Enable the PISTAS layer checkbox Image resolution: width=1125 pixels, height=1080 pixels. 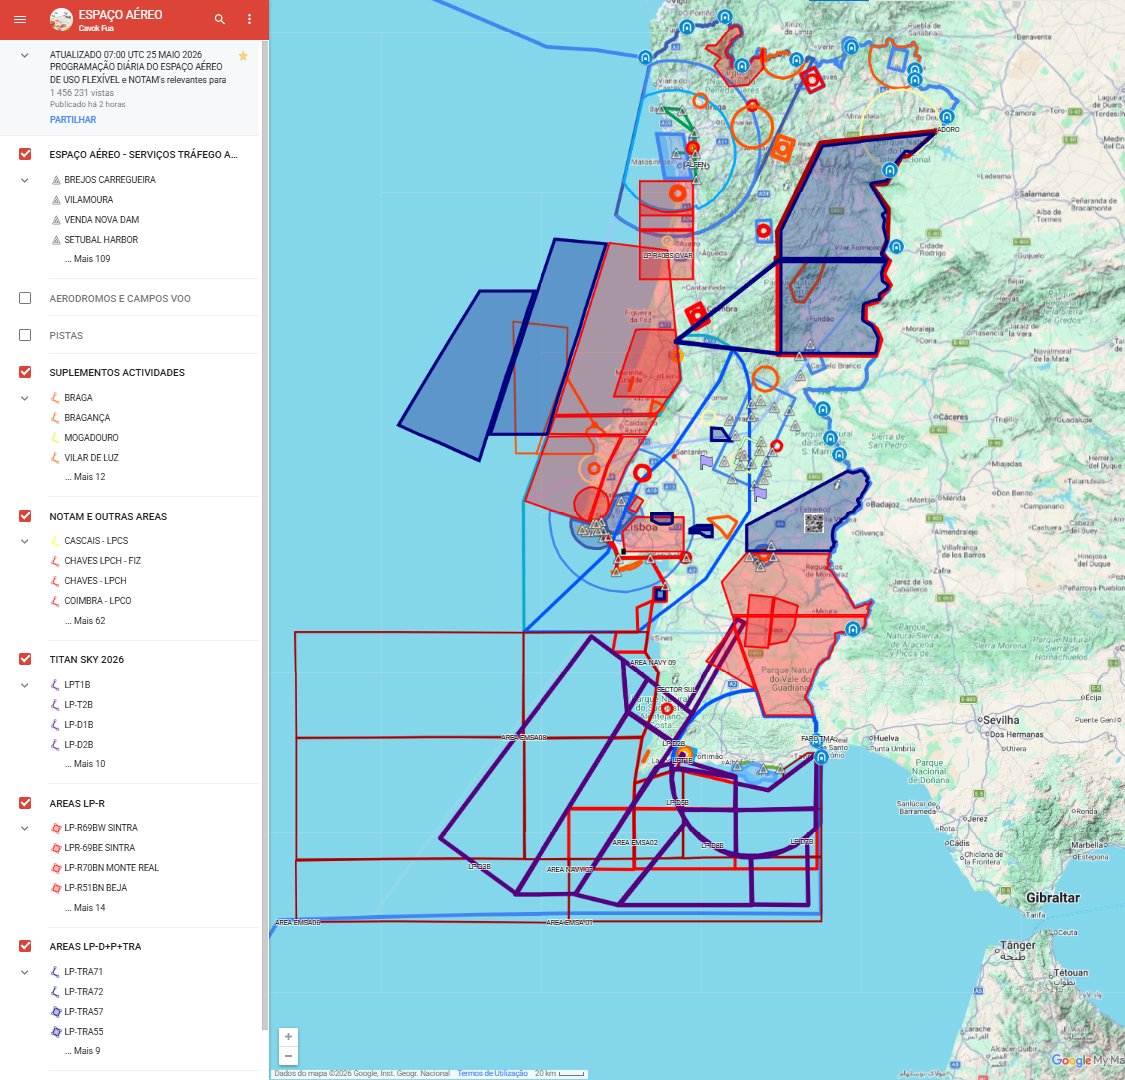click(x=25, y=335)
